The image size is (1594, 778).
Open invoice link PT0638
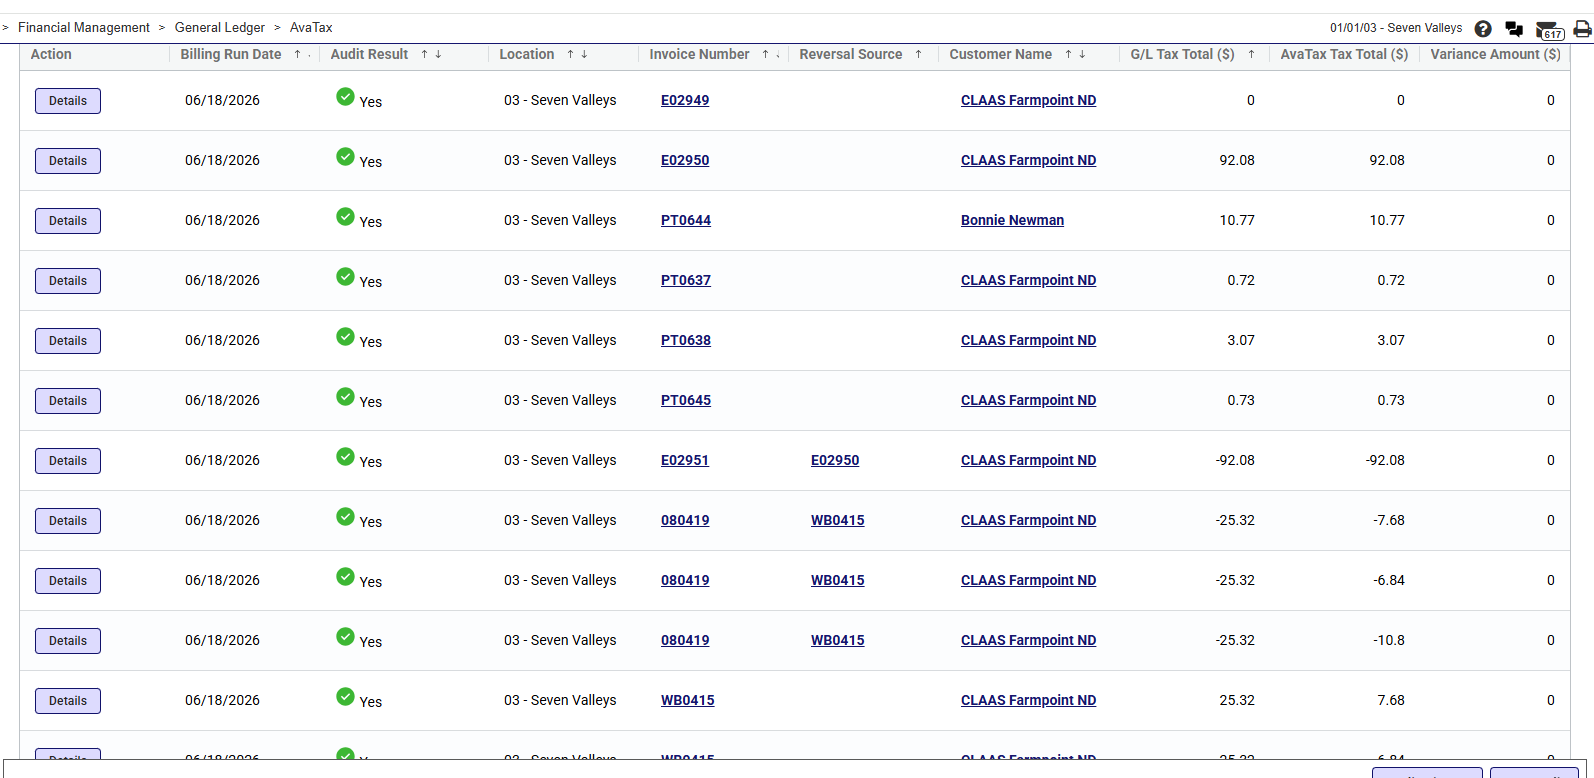[x=686, y=341]
